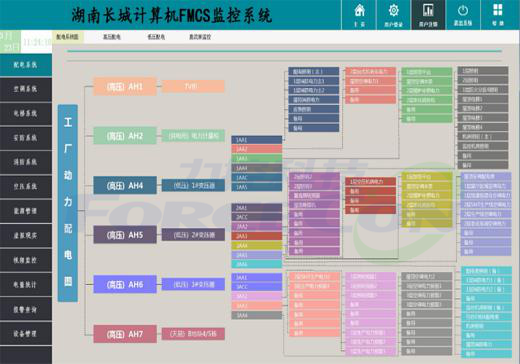
Task: Switch to the 低压配电 tab
Action: pyautogui.click(x=156, y=37)
